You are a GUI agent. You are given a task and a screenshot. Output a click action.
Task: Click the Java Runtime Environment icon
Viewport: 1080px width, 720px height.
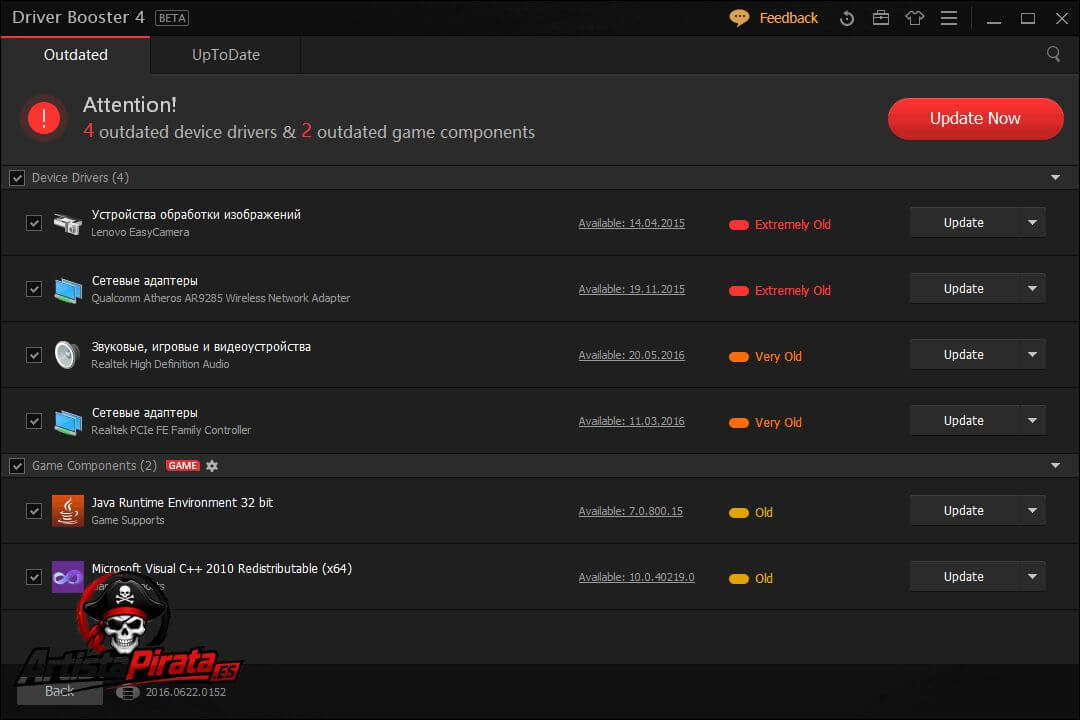pos(68,511)
